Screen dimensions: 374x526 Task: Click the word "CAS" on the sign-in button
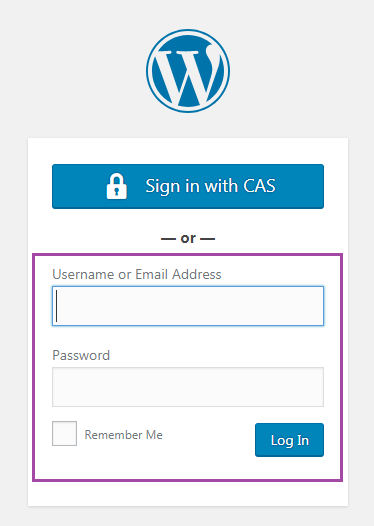[x=259, y=186]
